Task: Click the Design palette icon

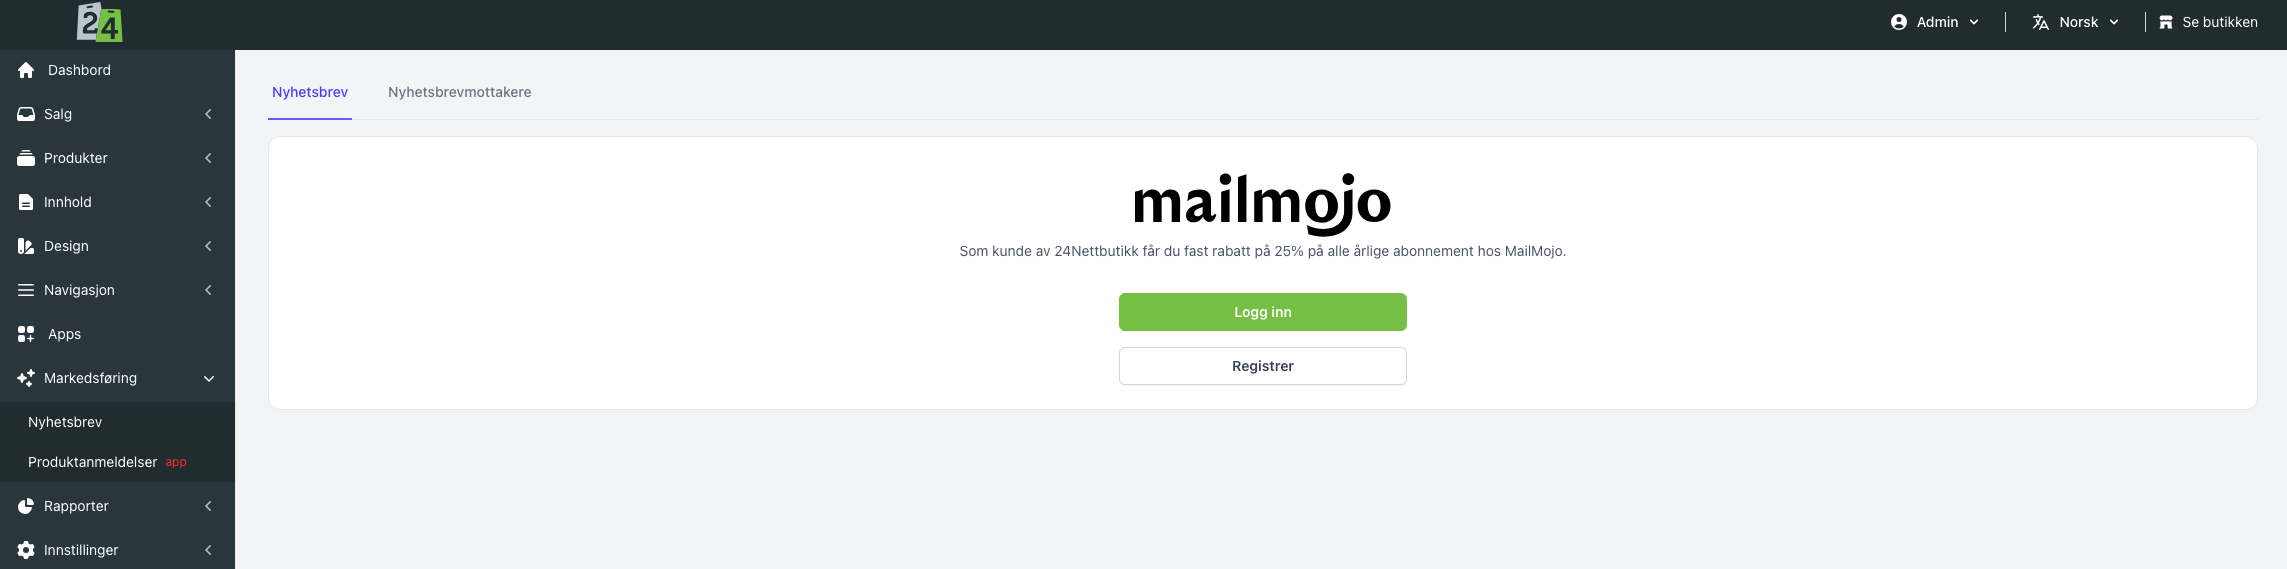Action: 26,246
